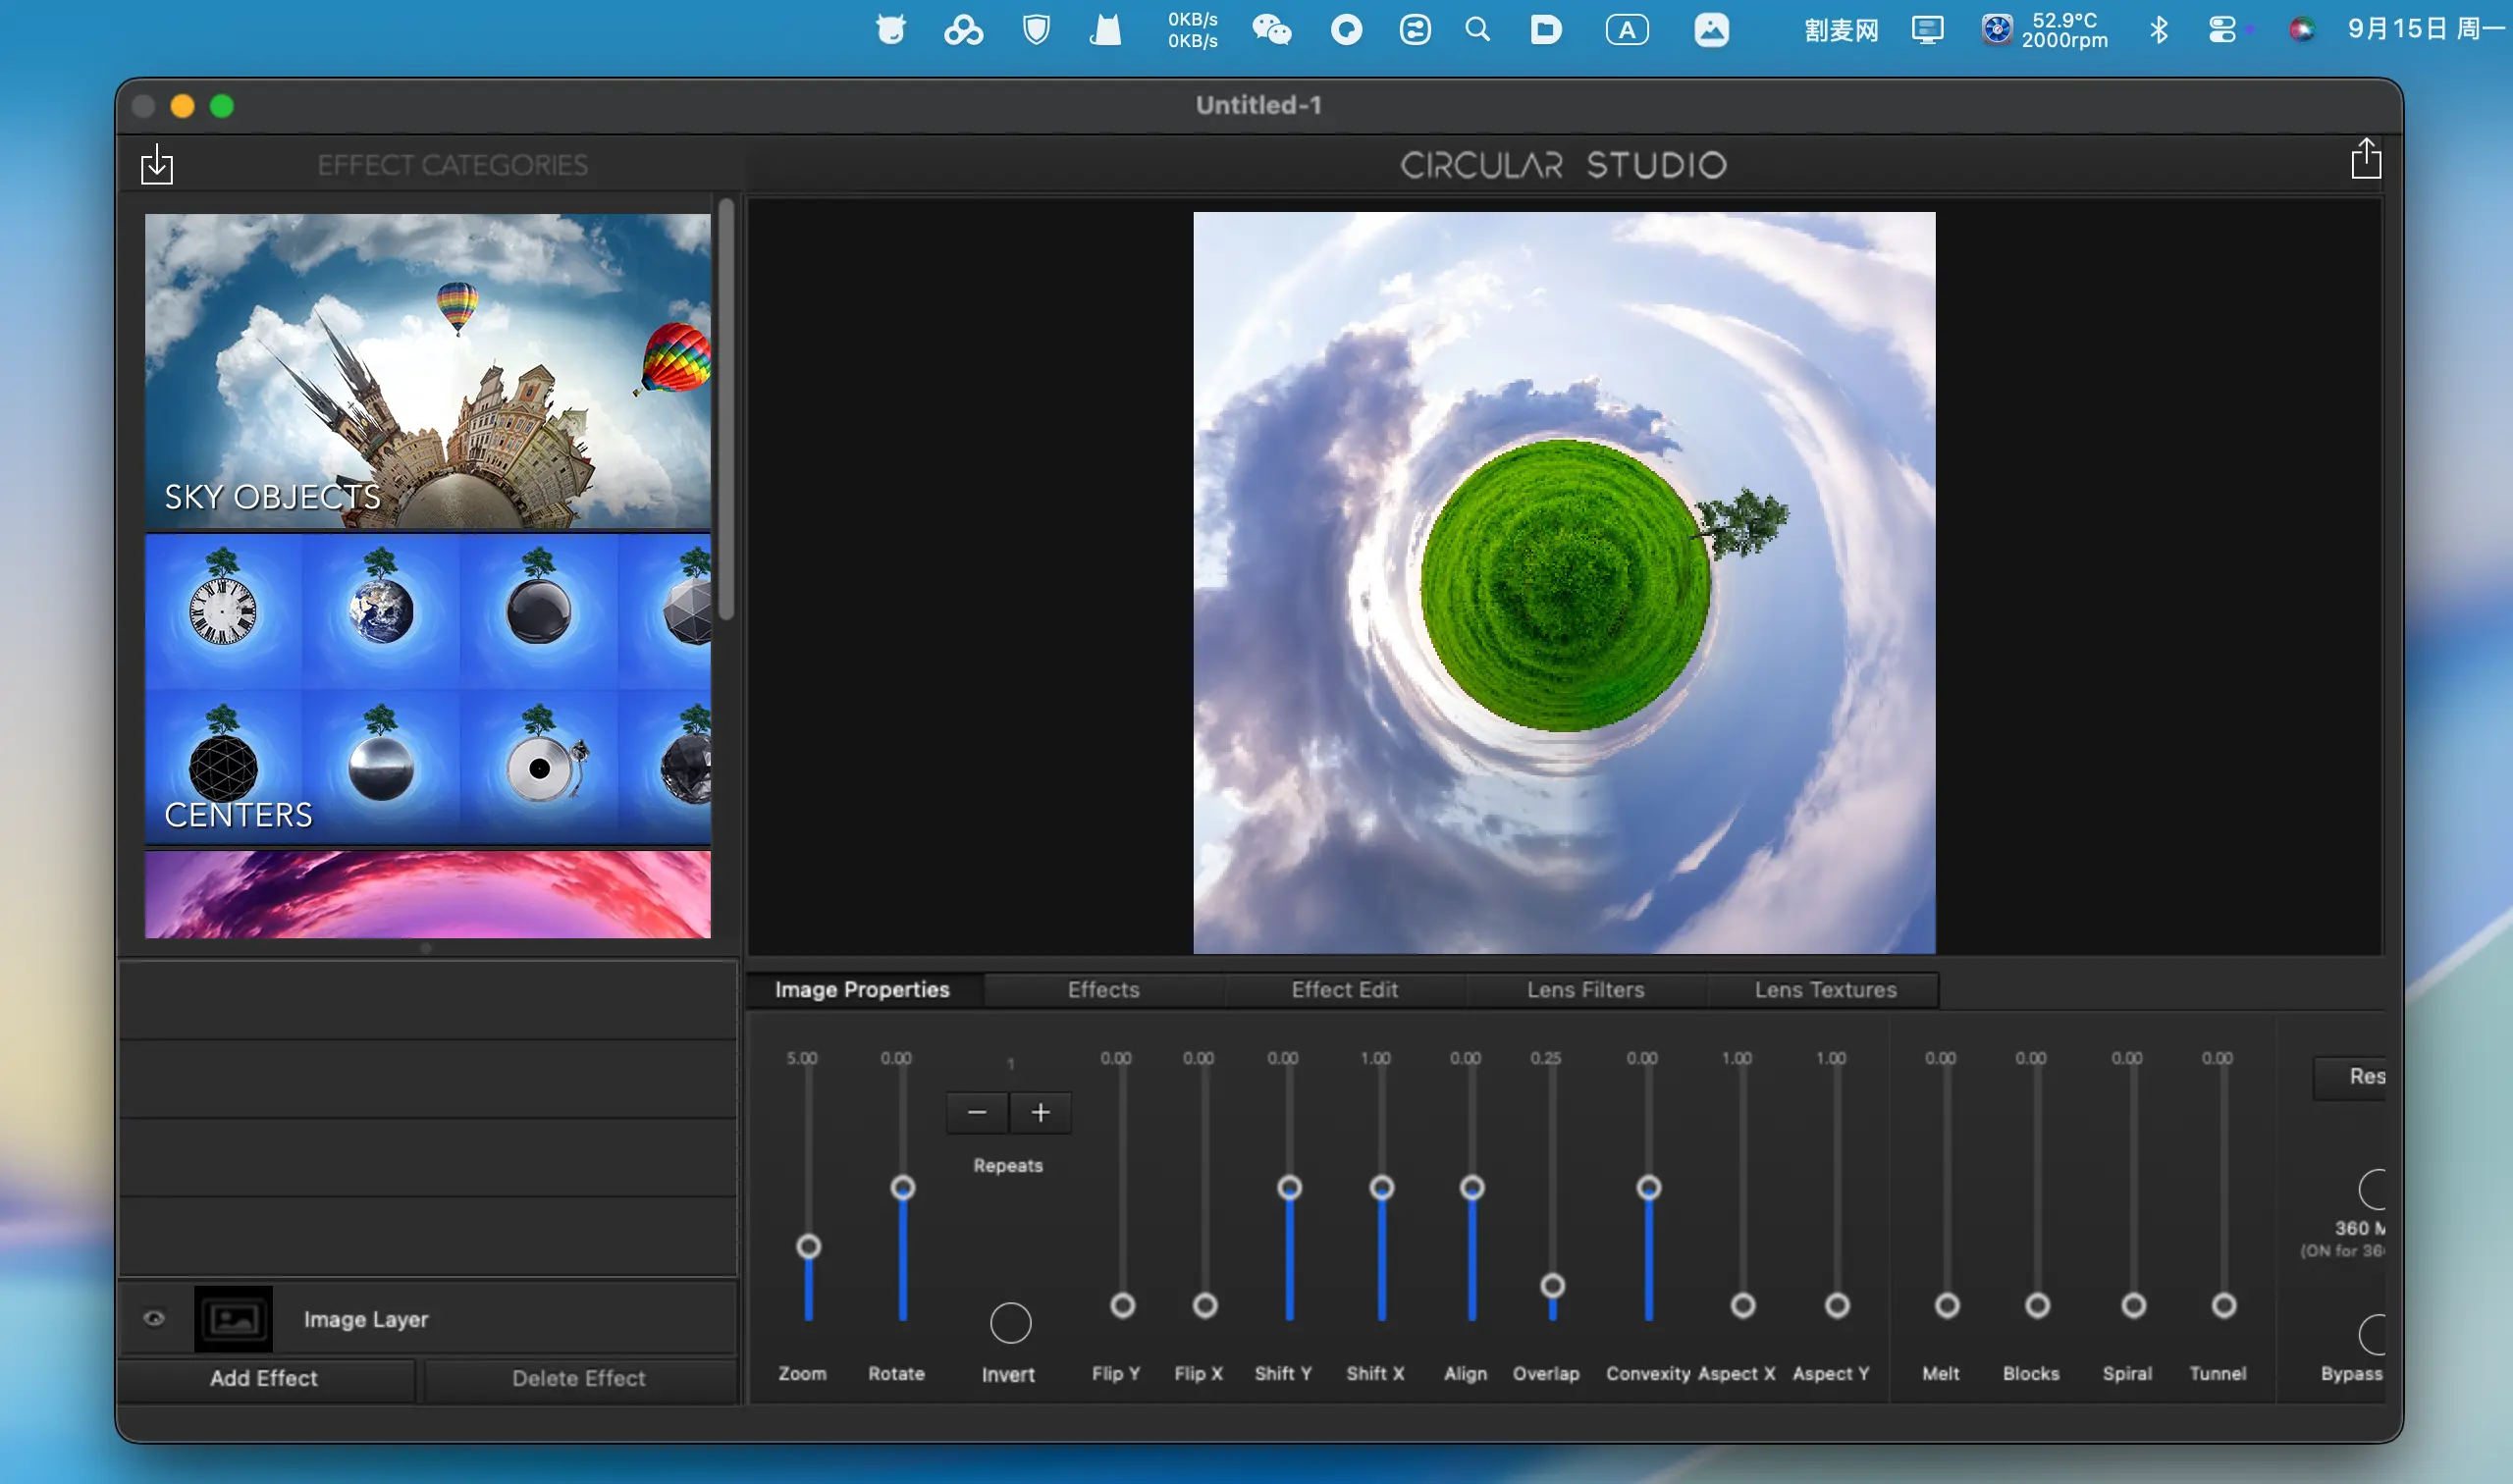Click the Spotlight search icon
This screenshot has width=2513, height=1484.
pos(1477,30)
